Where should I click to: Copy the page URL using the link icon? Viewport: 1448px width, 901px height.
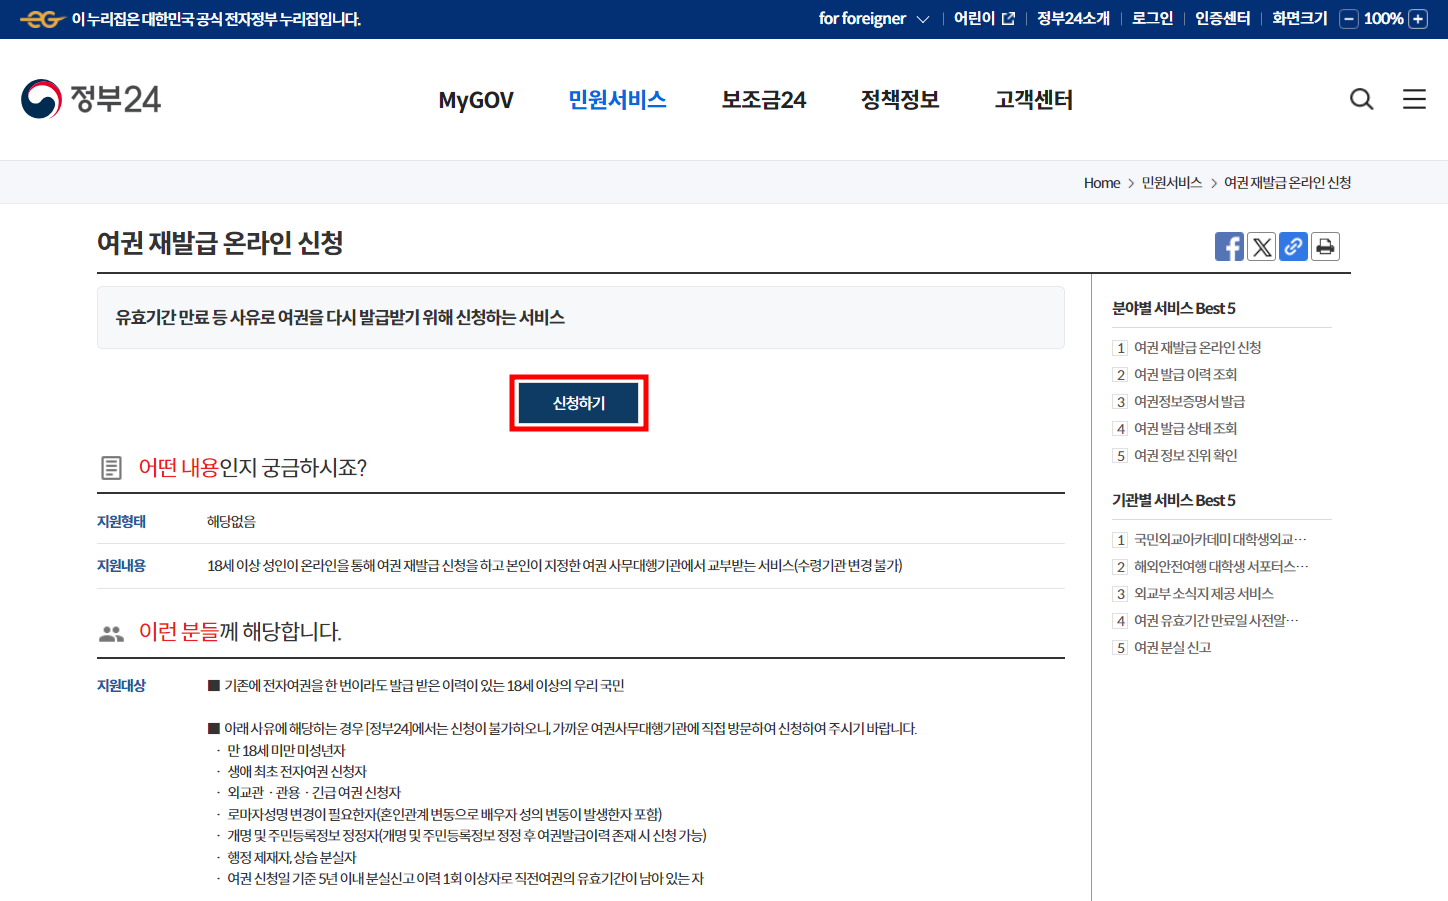[1293, 246]
